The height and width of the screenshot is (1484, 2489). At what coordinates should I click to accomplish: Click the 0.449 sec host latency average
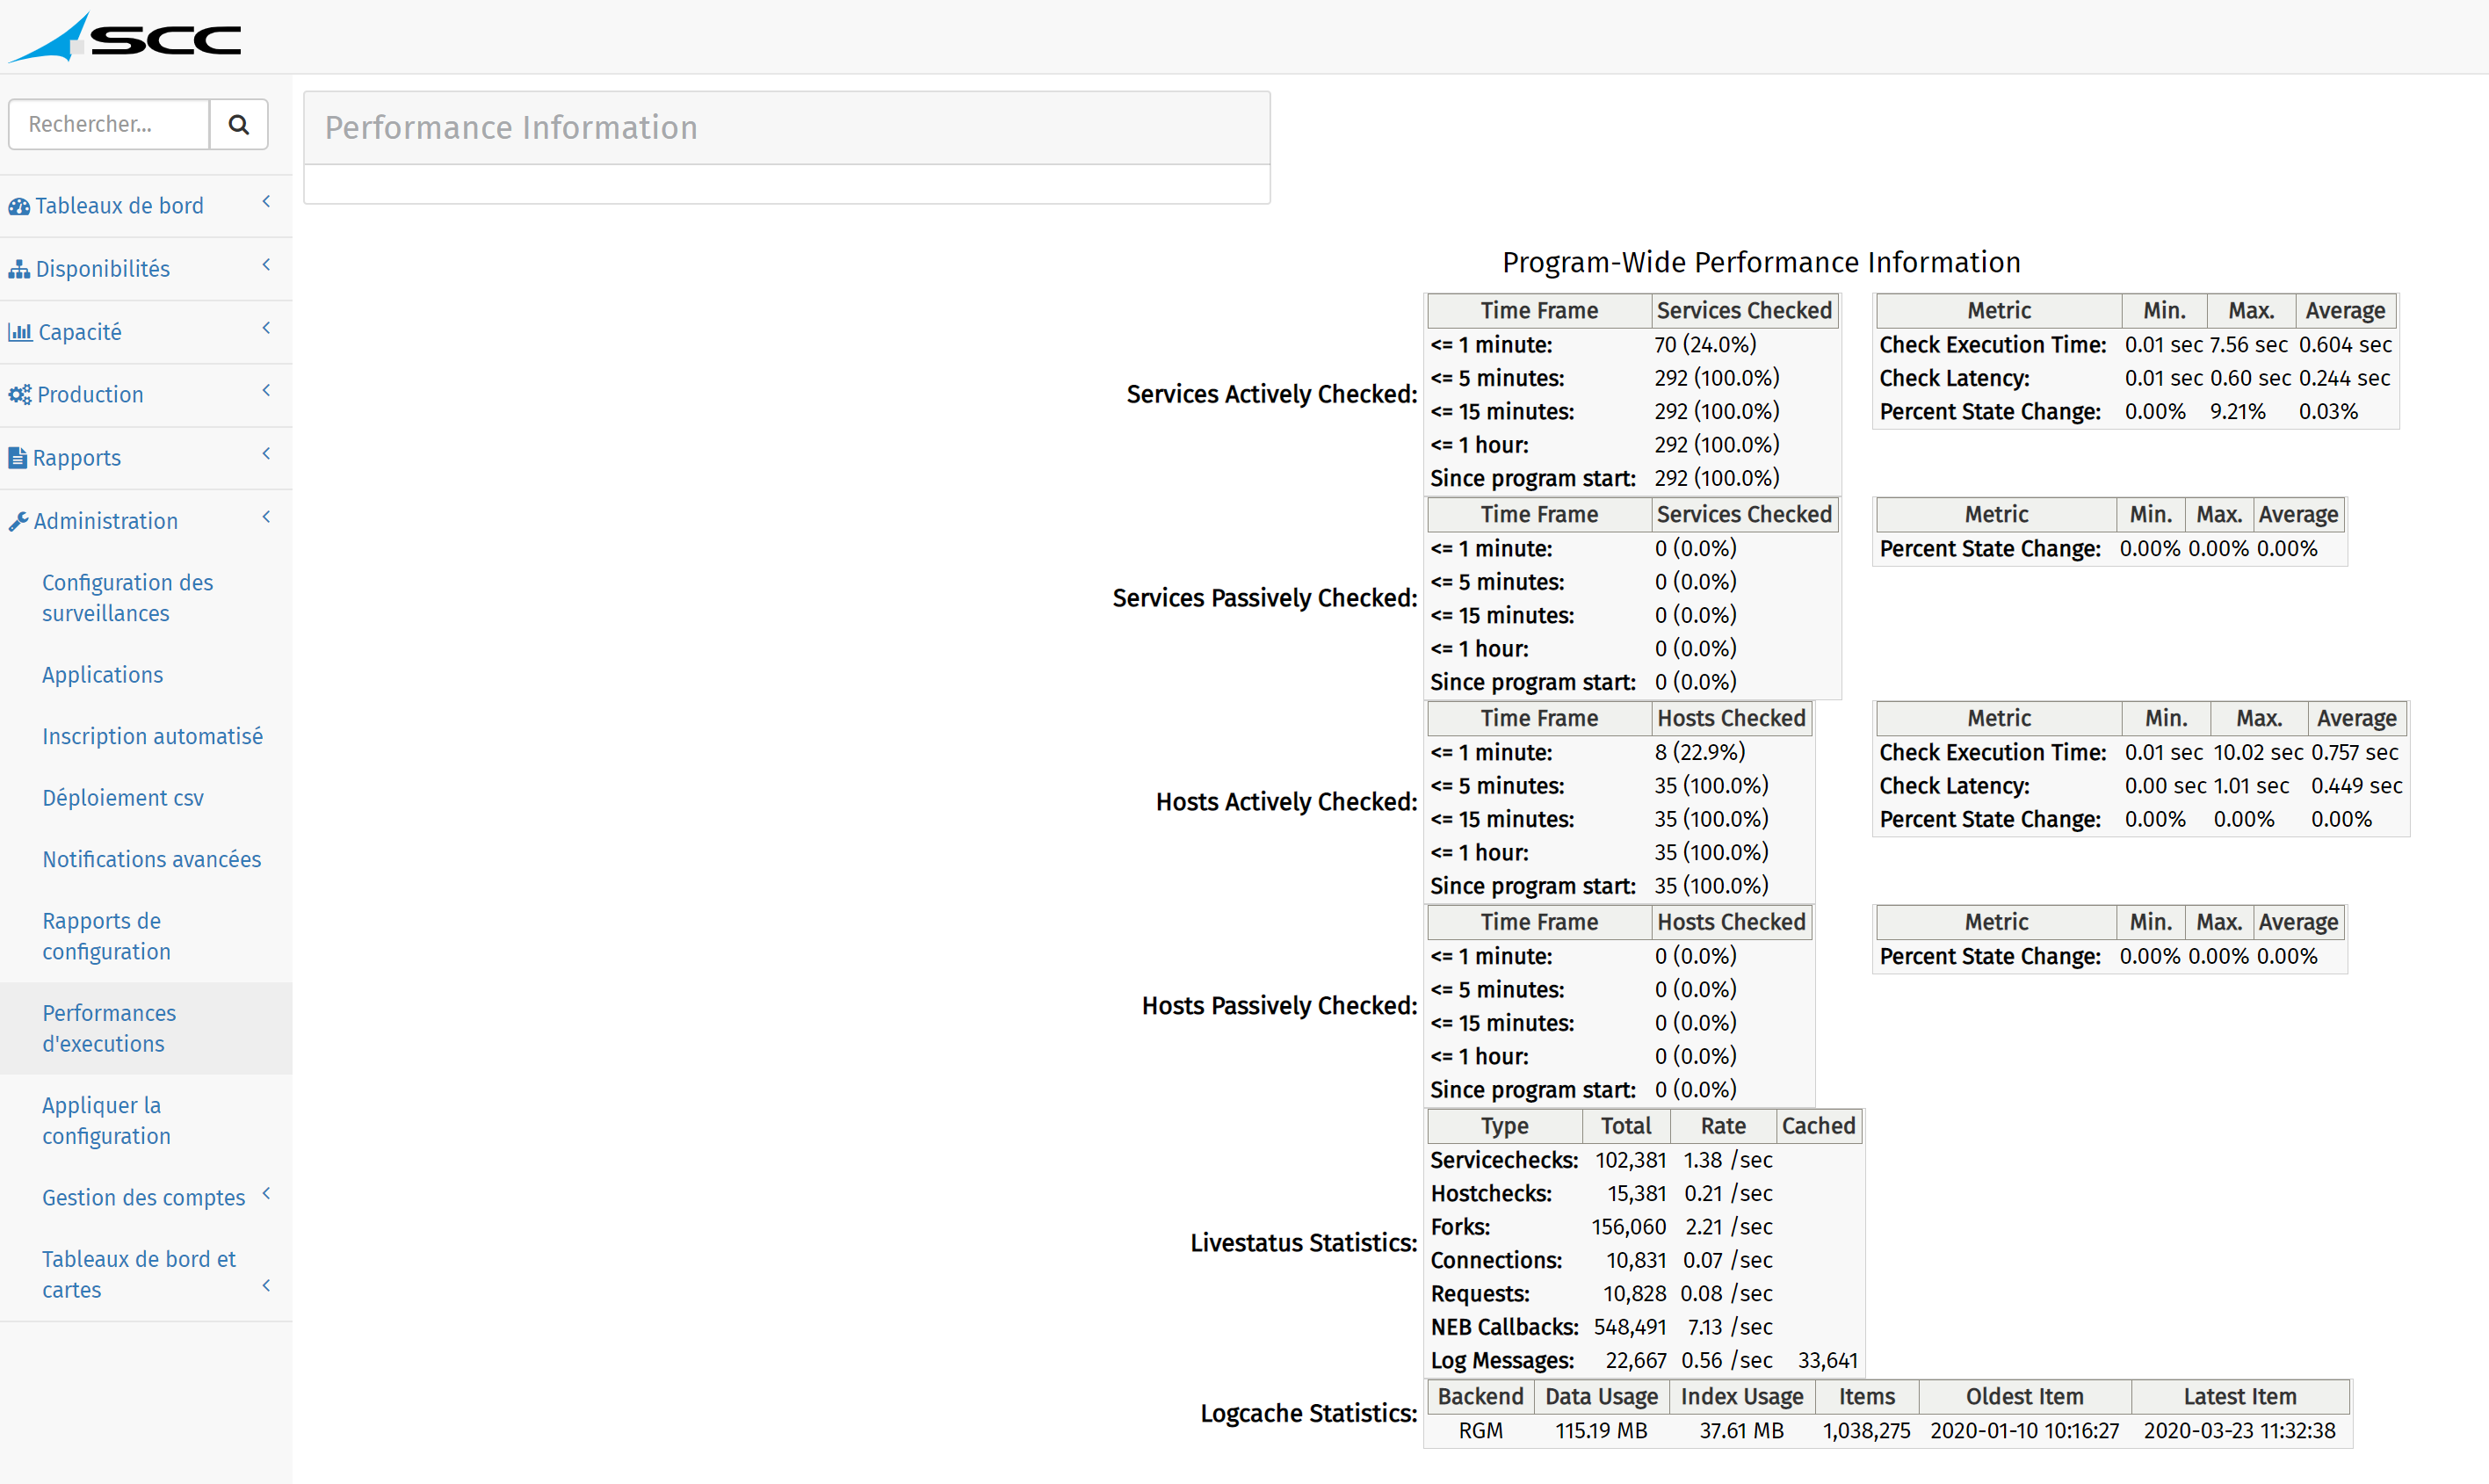(x=2356, y=786)
